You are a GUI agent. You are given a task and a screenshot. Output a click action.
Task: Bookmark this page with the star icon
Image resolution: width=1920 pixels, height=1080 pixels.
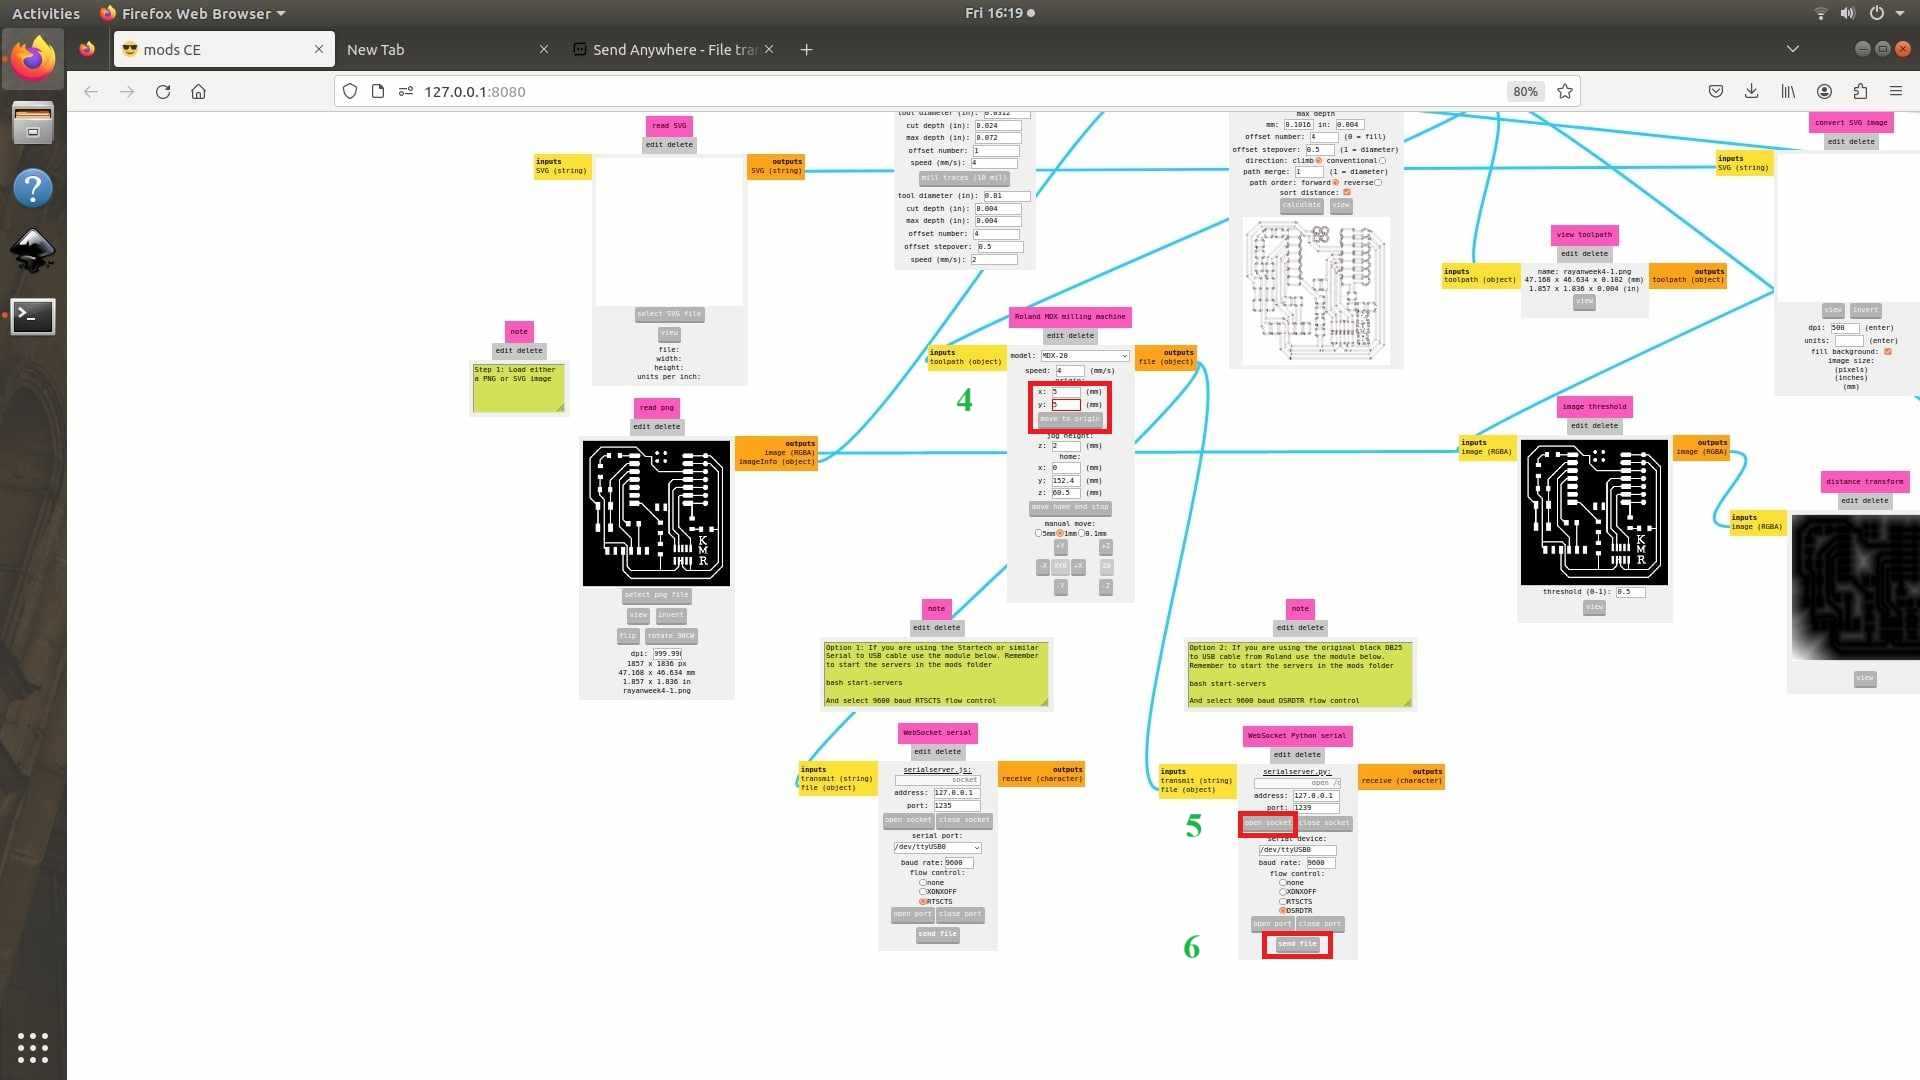tap(1565, 91)
